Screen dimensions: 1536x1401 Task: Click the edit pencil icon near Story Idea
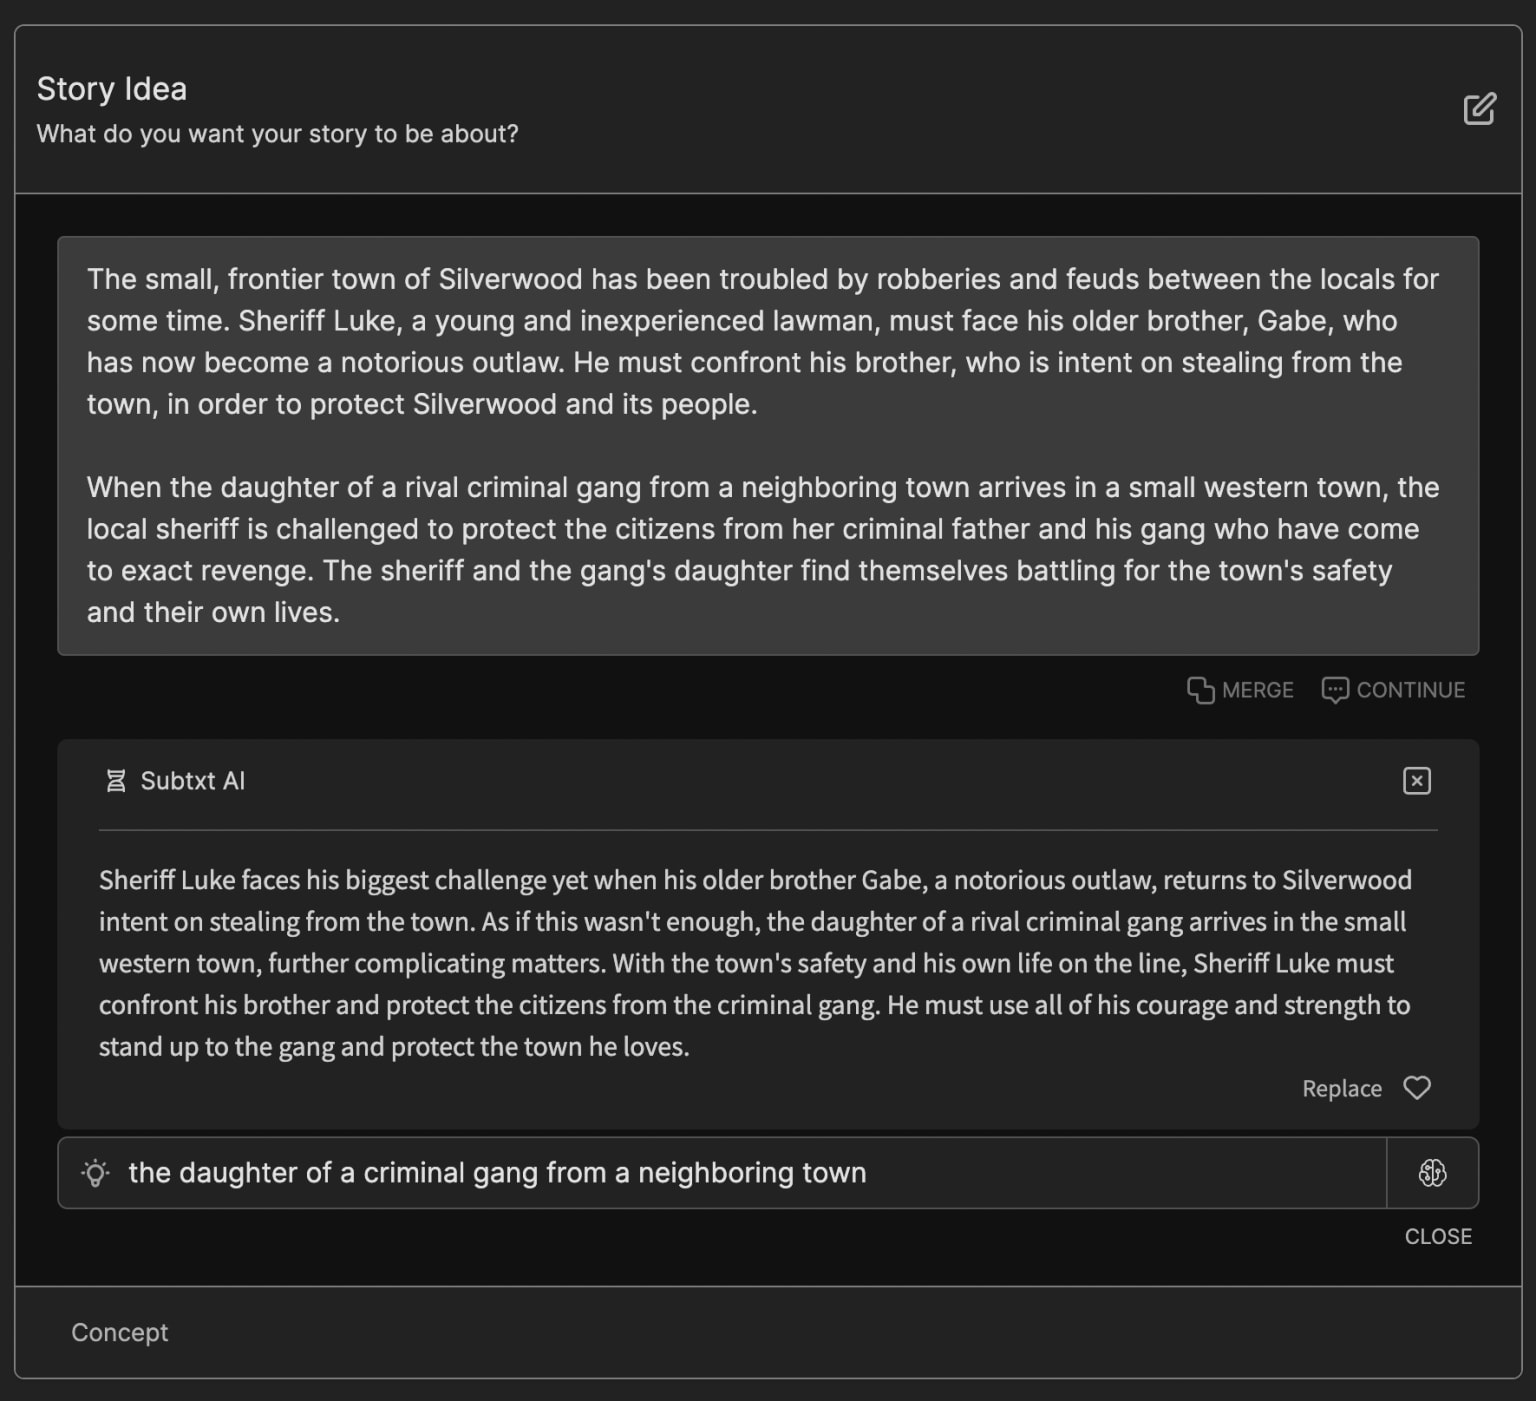[1479, 109]
